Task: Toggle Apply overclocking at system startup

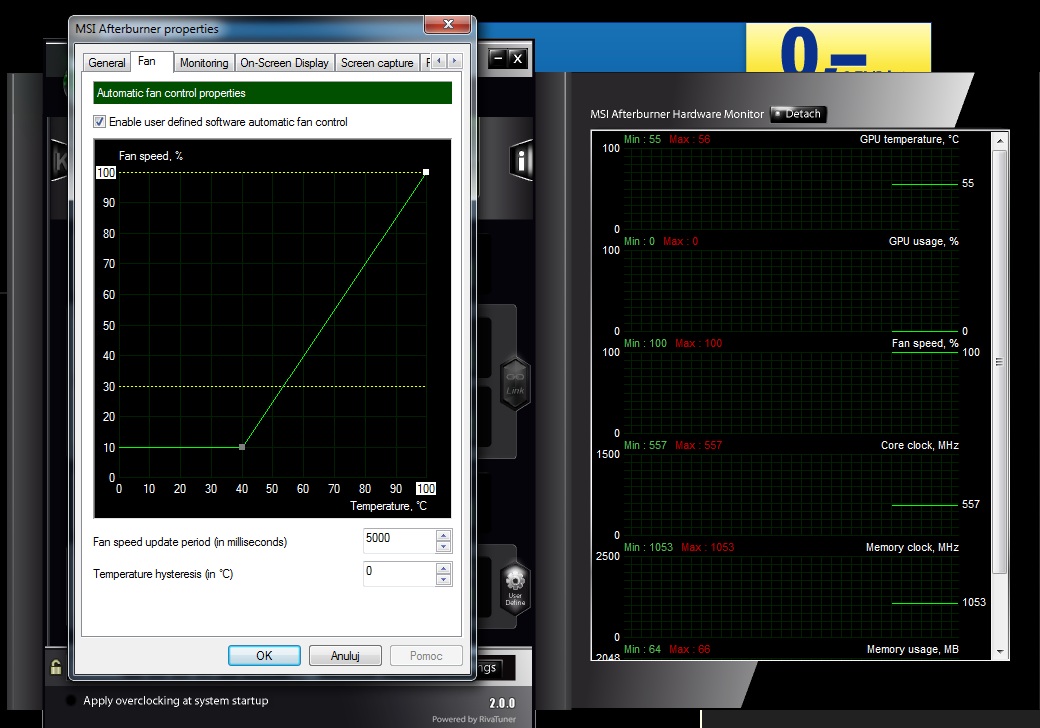Action: (70, 700)
